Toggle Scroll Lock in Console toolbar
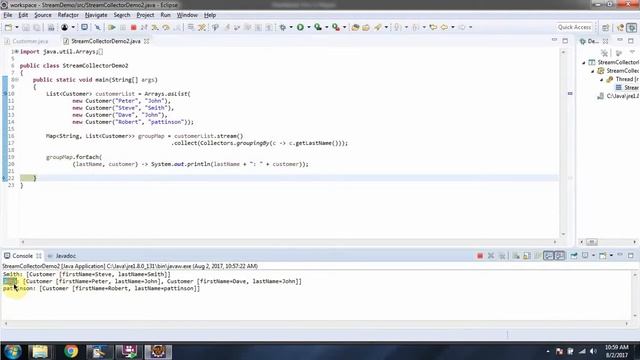Screen dimensions: 640x360 pyautogui.click(x=527, y=256)
